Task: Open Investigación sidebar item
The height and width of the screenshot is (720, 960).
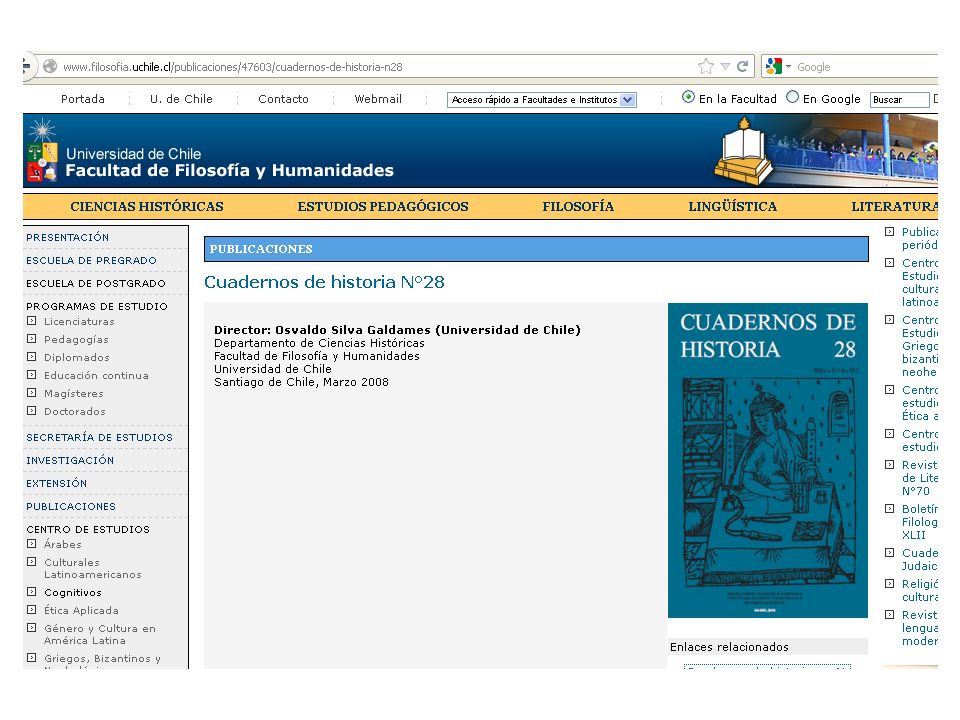Action: pos(70,460)
